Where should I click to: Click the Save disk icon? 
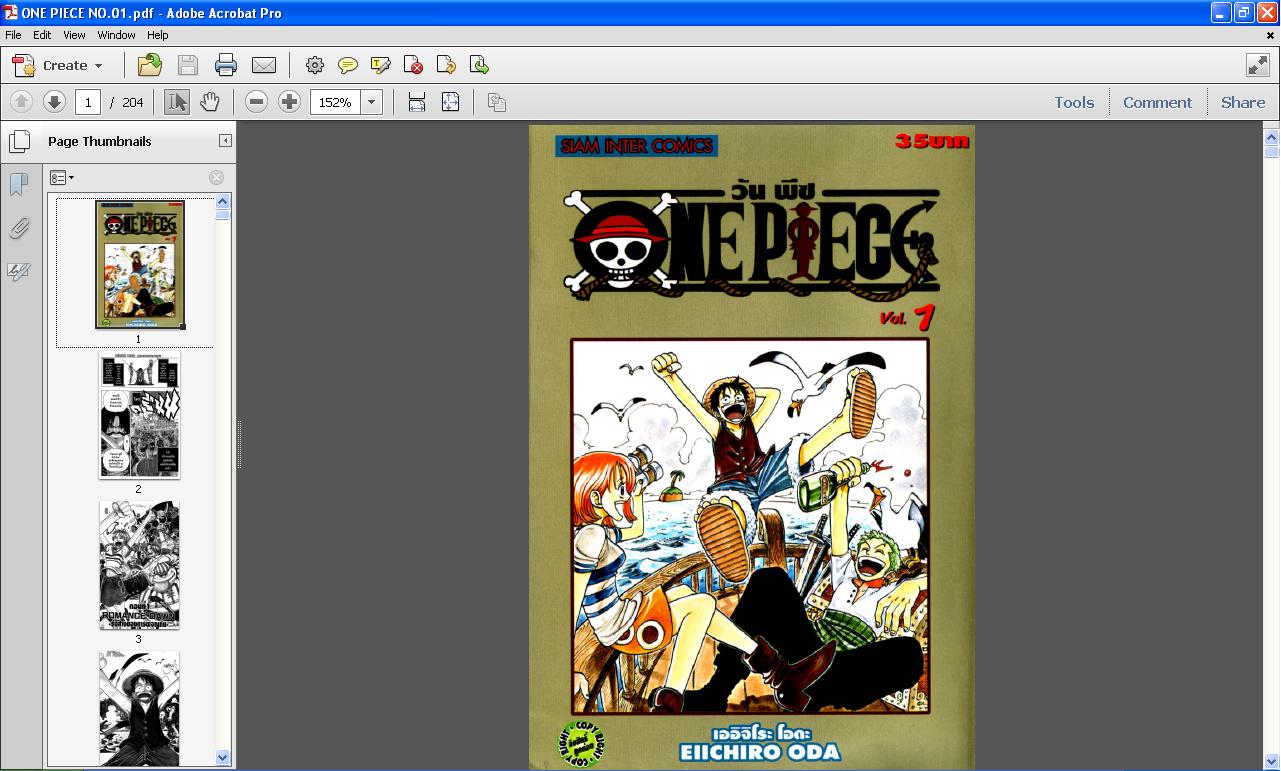pyautogui.click(x=188, y=65)
